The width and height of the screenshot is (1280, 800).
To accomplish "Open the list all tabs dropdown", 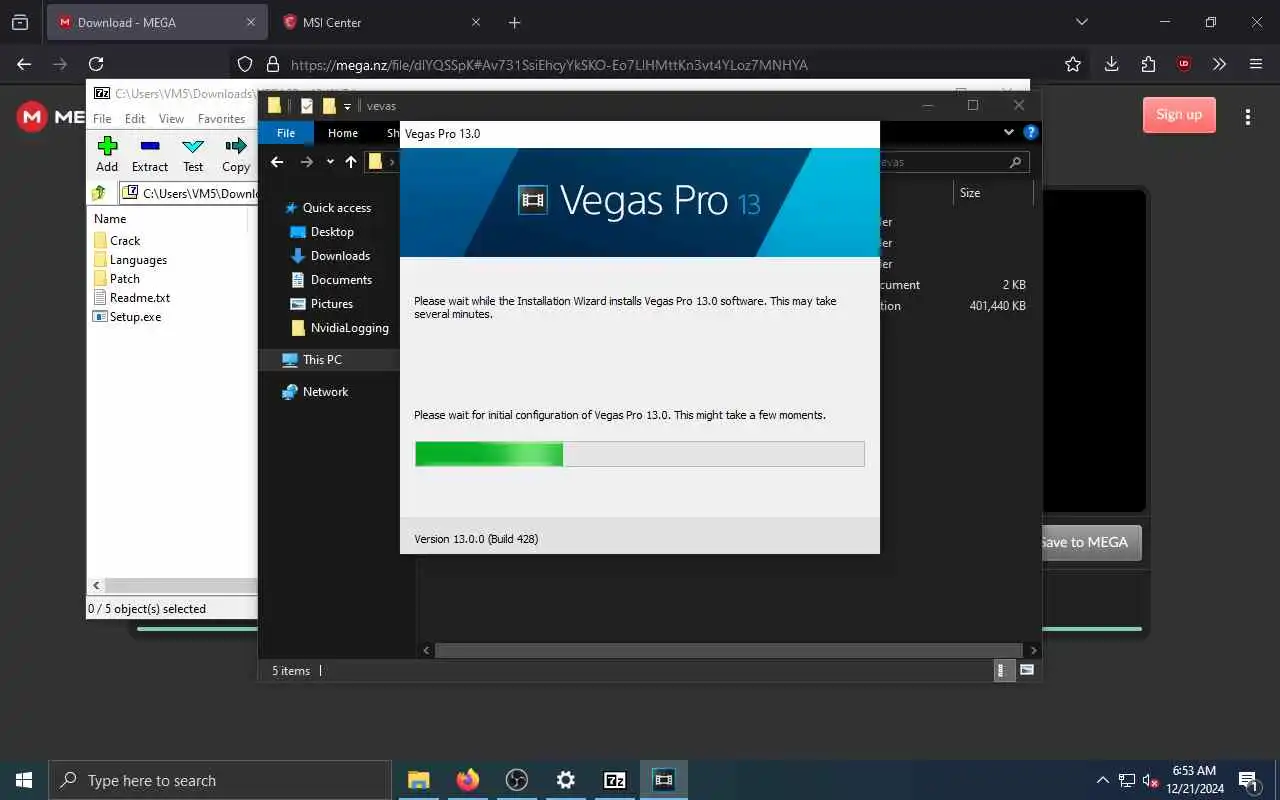I will point(1081,22).
